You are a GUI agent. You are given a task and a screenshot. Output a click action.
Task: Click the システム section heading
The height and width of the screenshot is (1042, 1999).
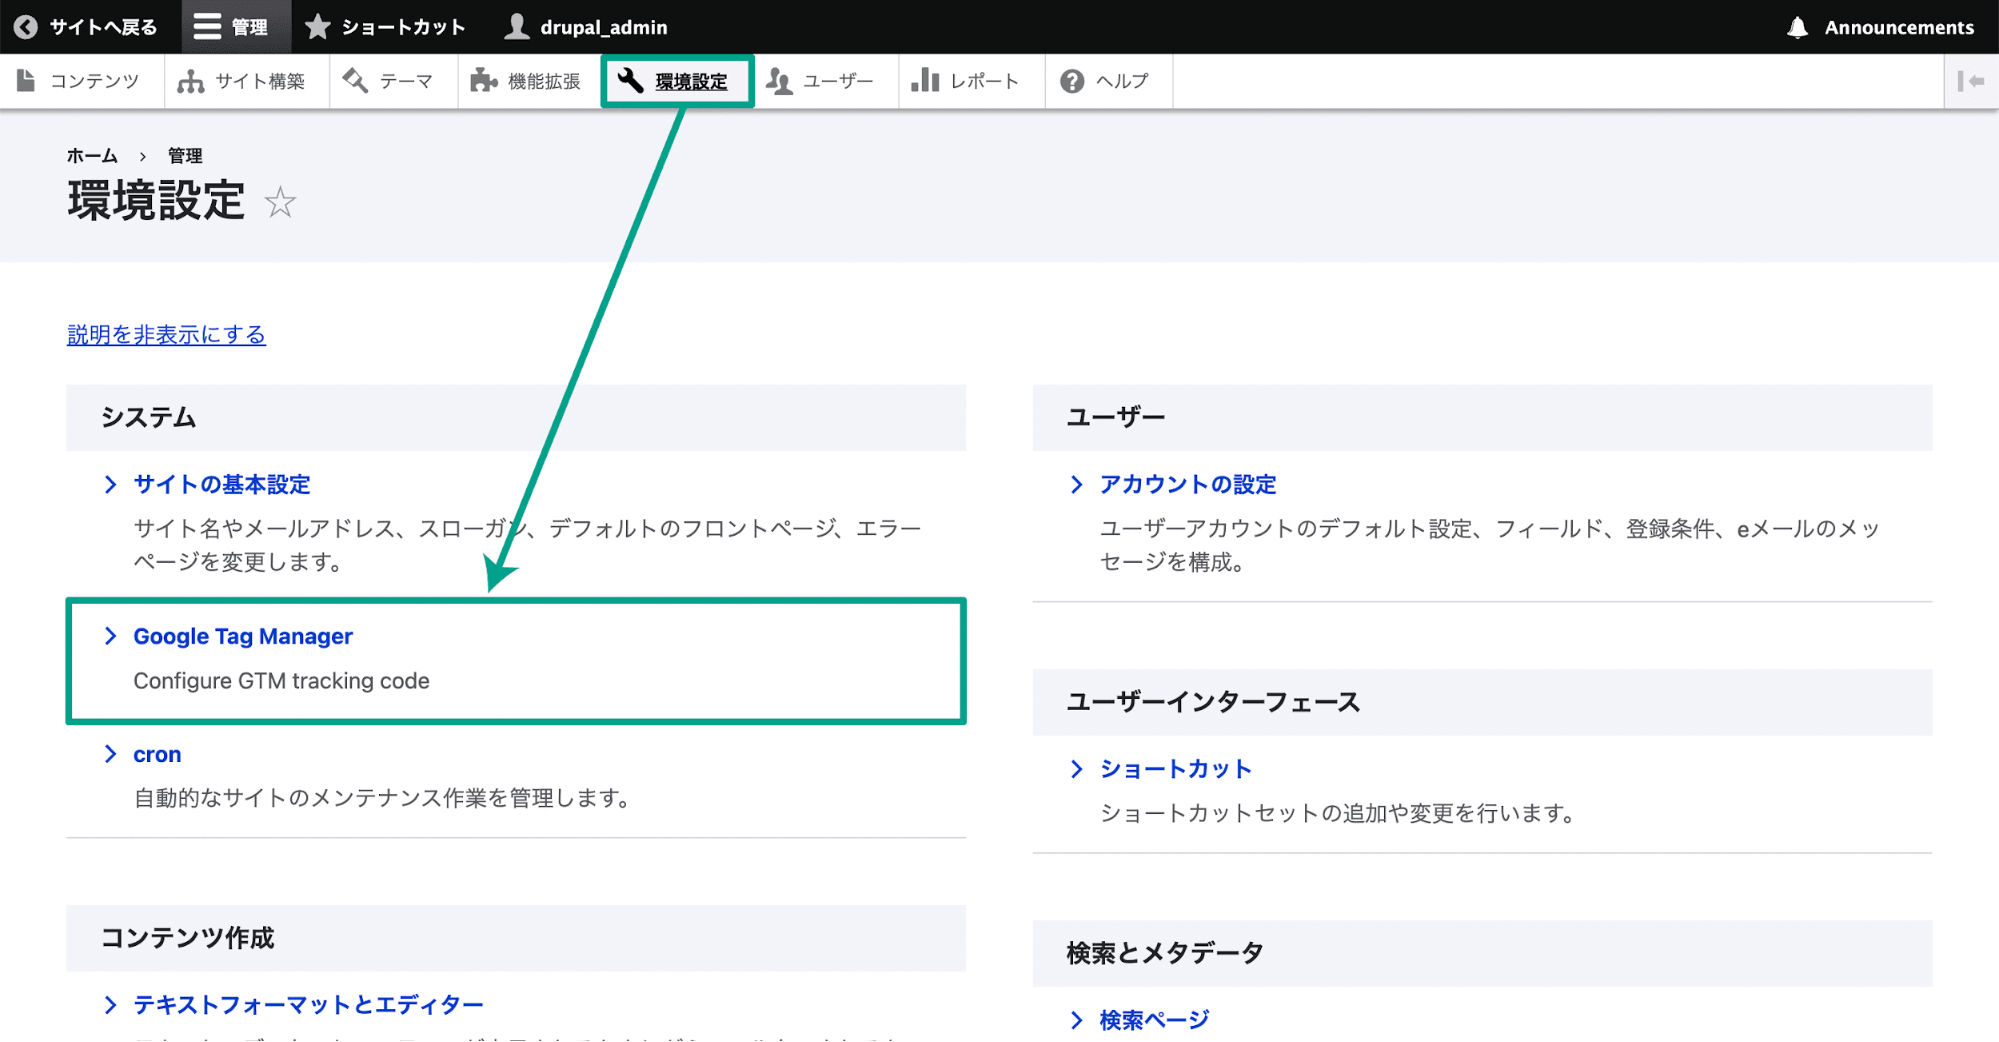click(148, 418)
